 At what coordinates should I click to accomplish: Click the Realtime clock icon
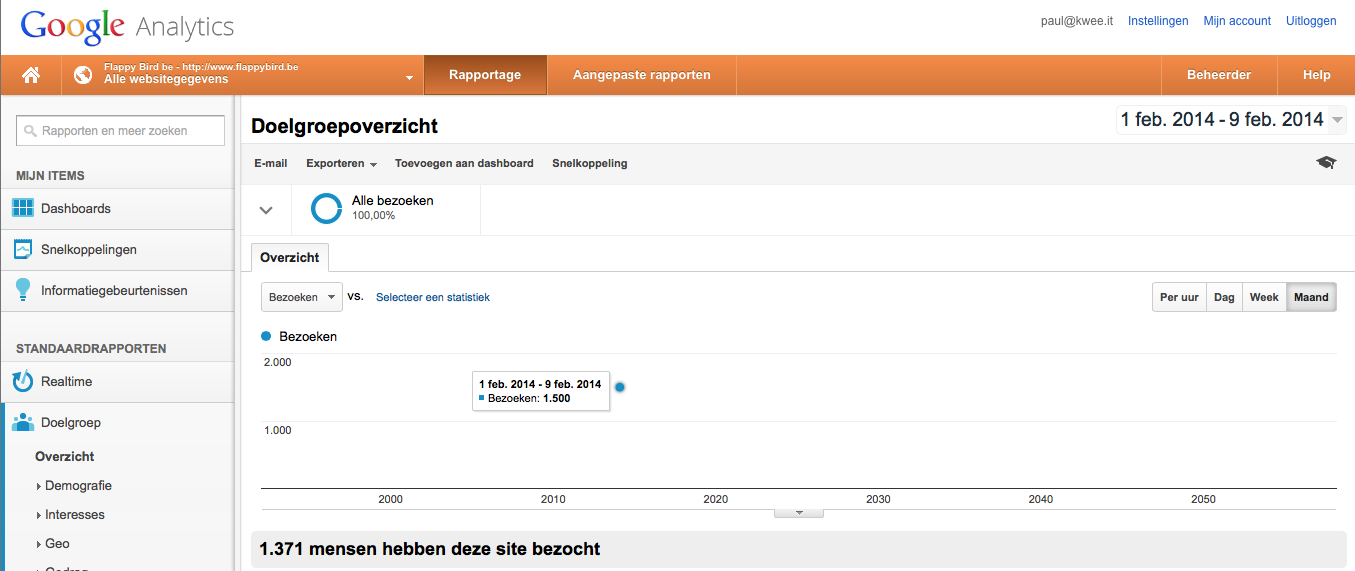tap(23, 381)
